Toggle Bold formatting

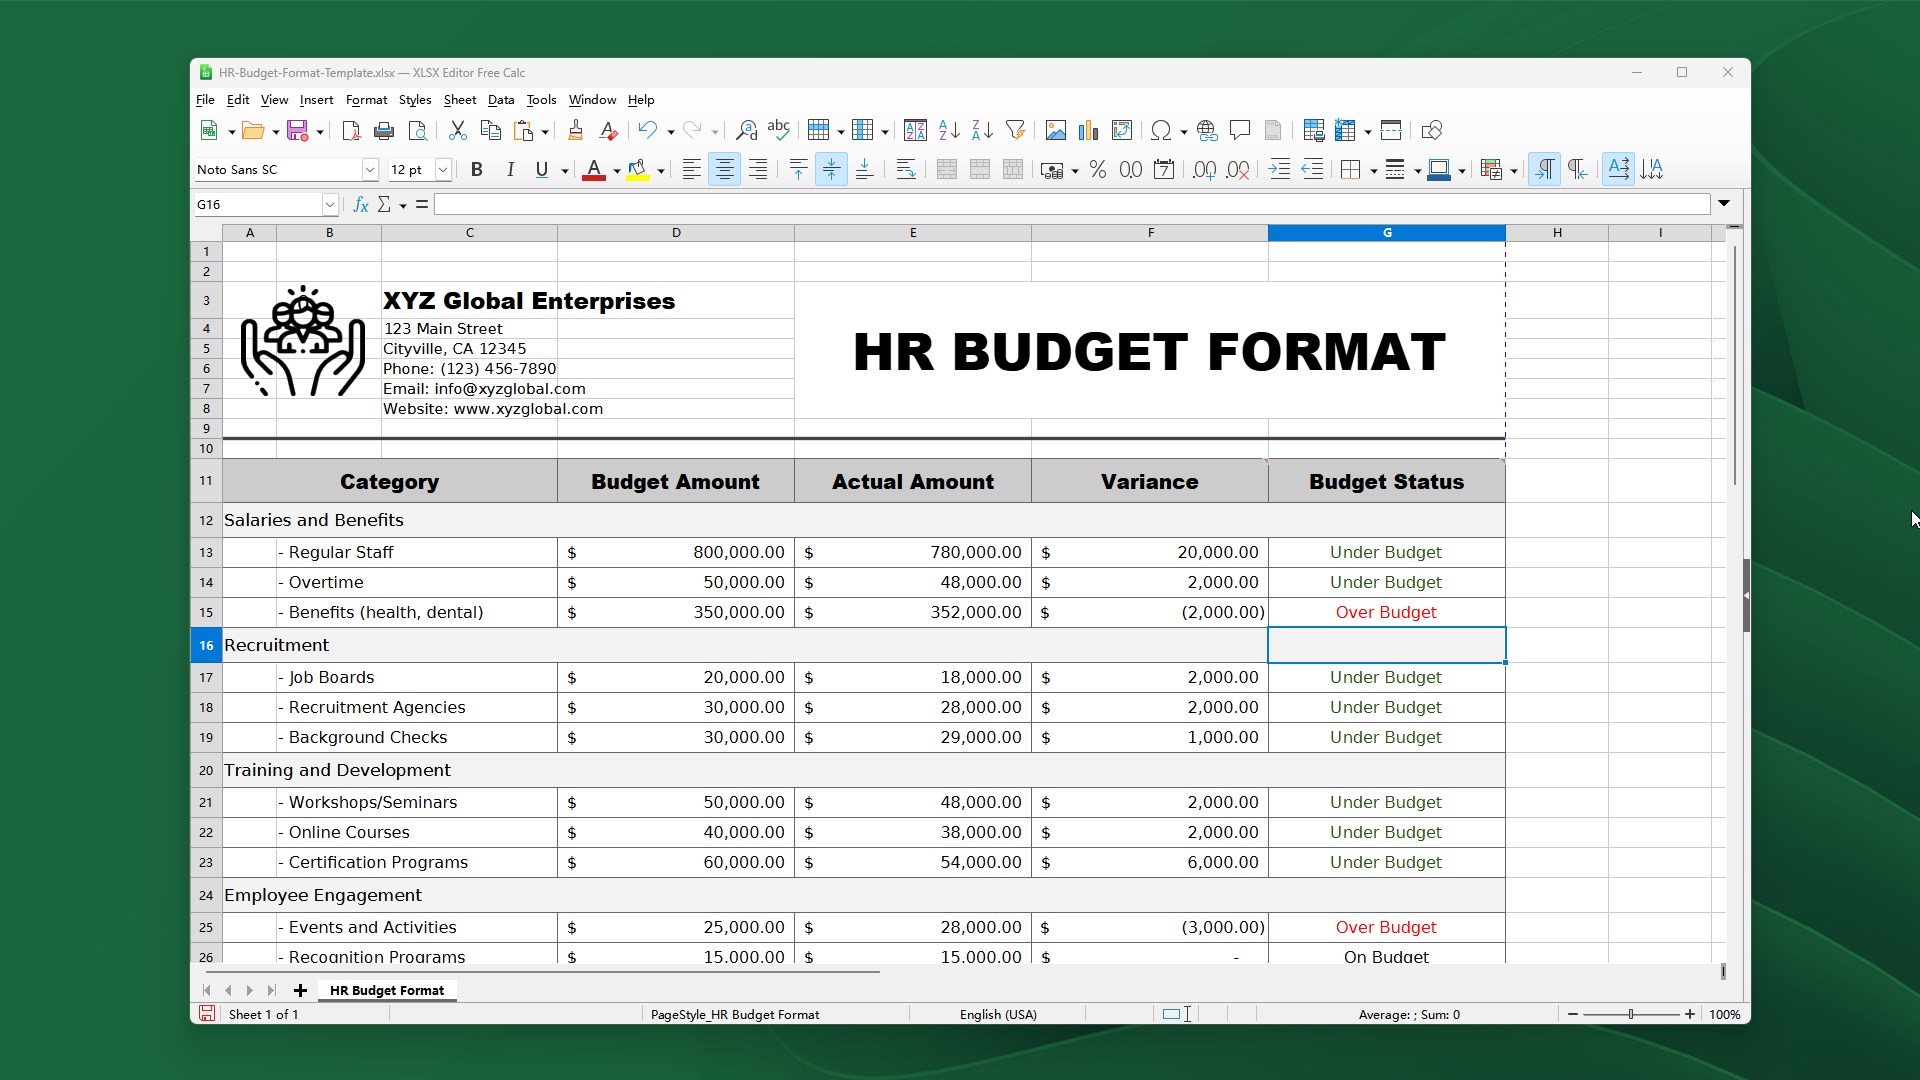pyautogui.click(x=477, y=170)
